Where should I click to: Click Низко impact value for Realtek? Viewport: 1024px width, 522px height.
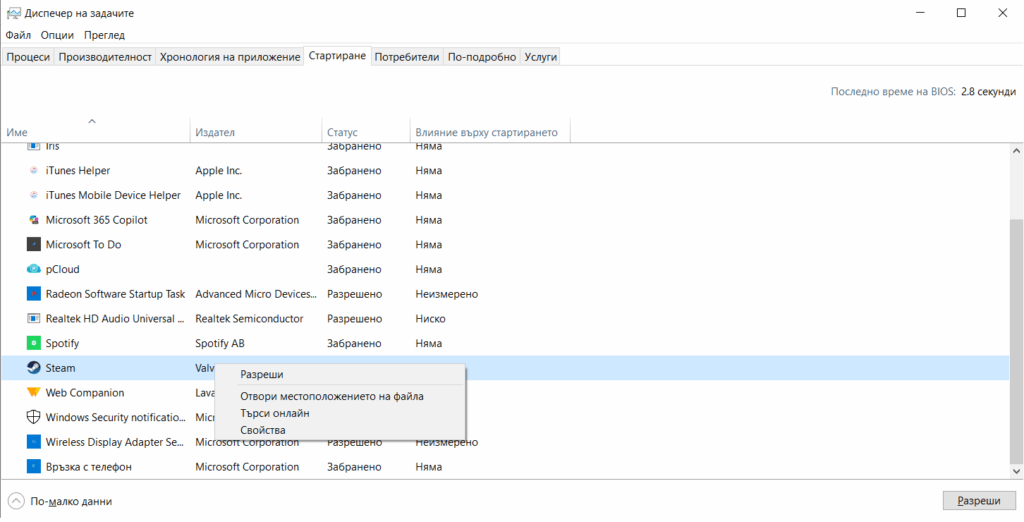[430, 319]
